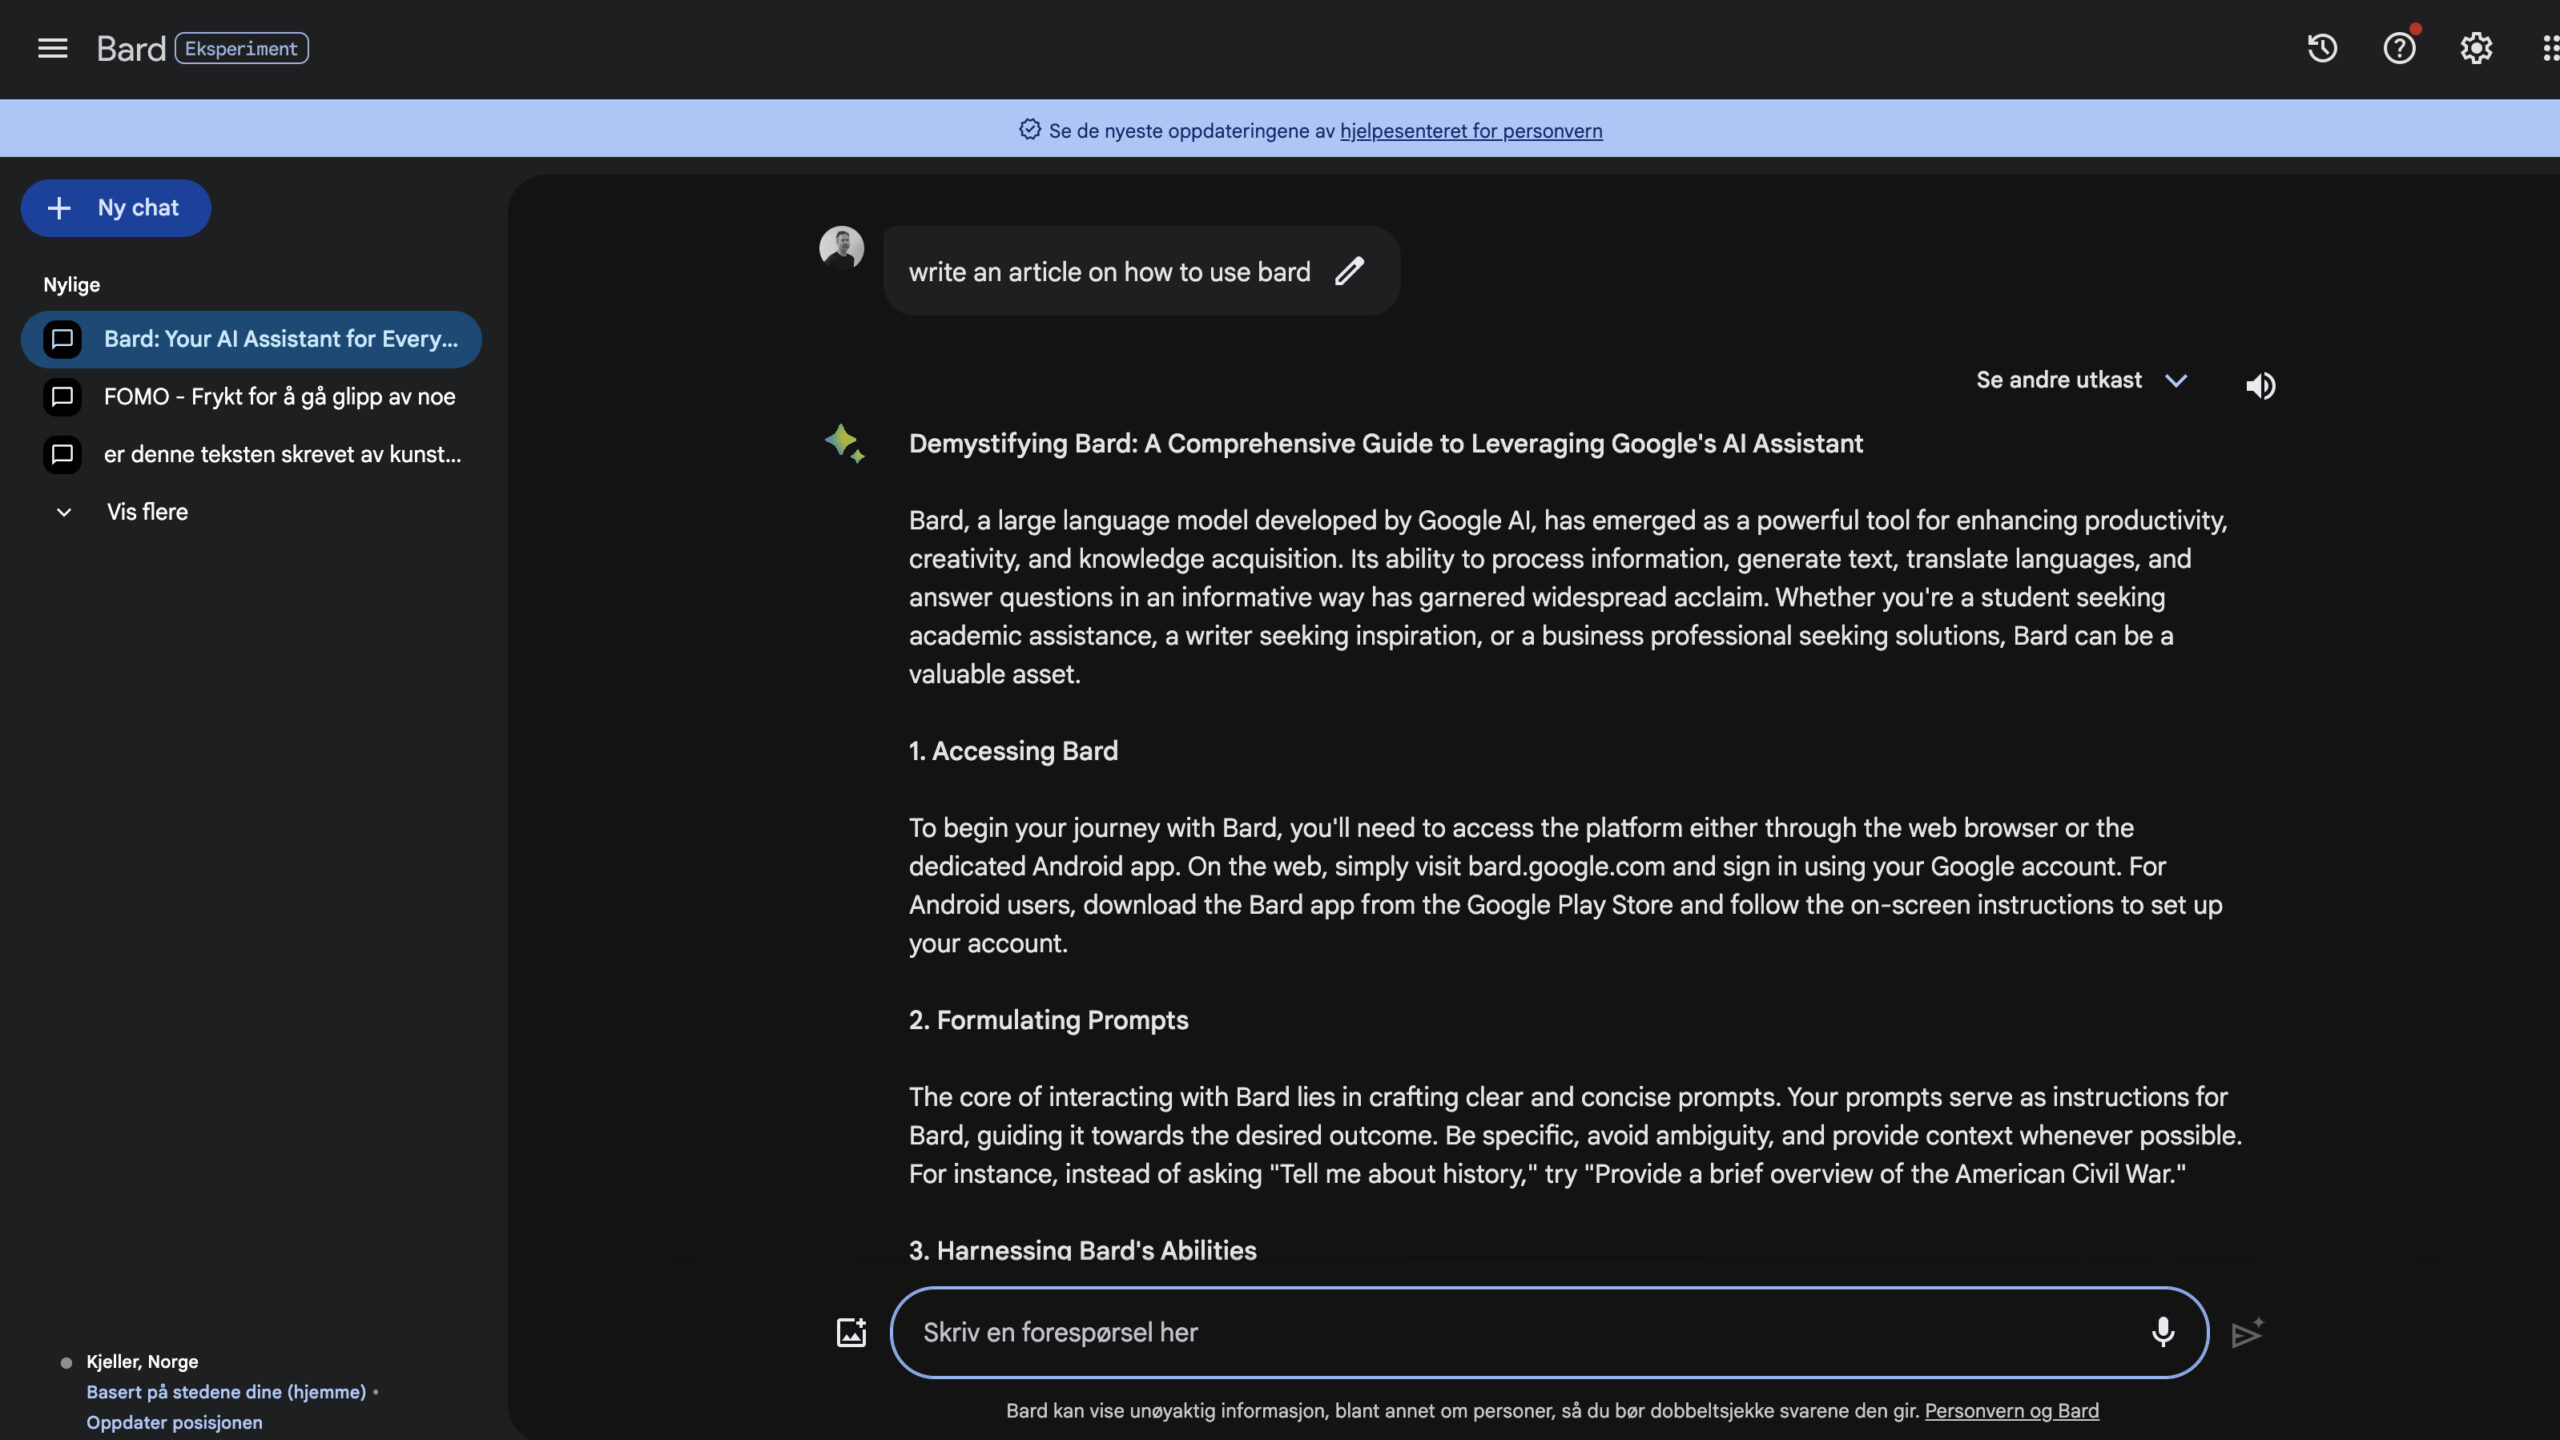Viewport: 2560px width, 1440px height.
Task: Open the hamburger main menu
Action: (x=52, y=48)
